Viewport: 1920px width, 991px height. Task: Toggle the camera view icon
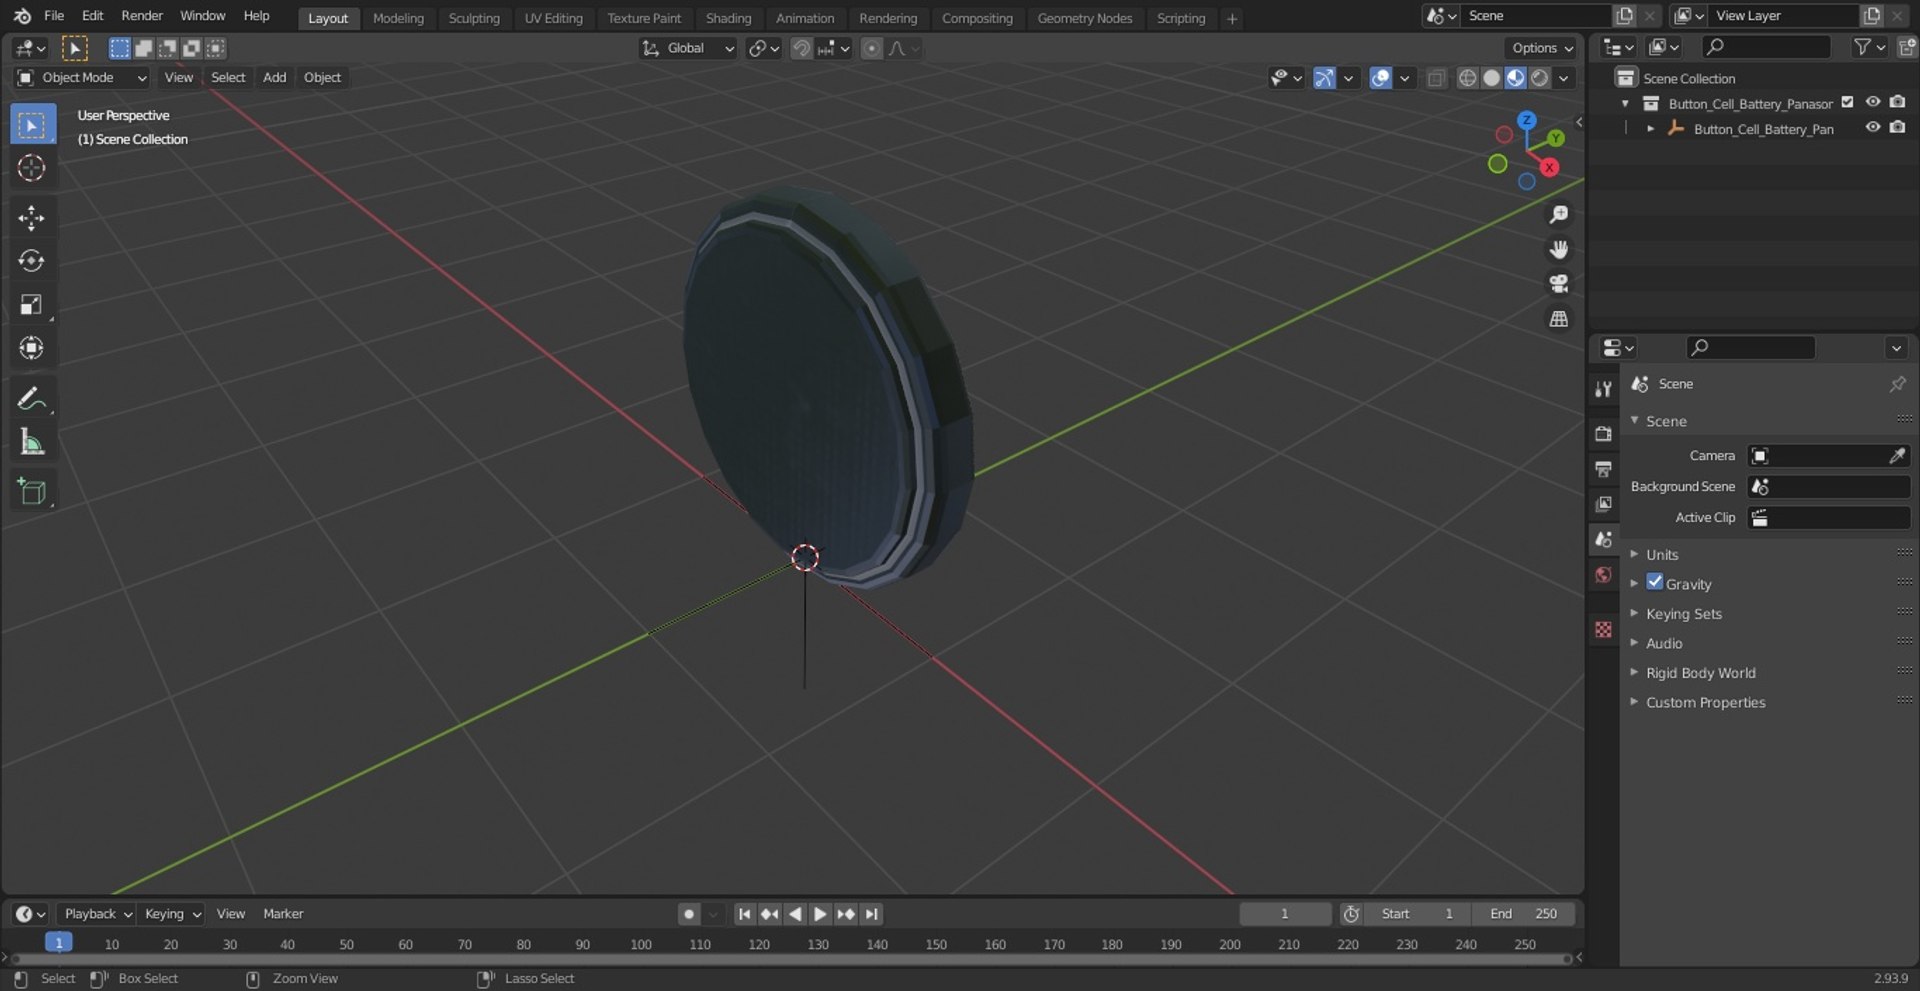pyautogui.click(x=1558, y=284)
